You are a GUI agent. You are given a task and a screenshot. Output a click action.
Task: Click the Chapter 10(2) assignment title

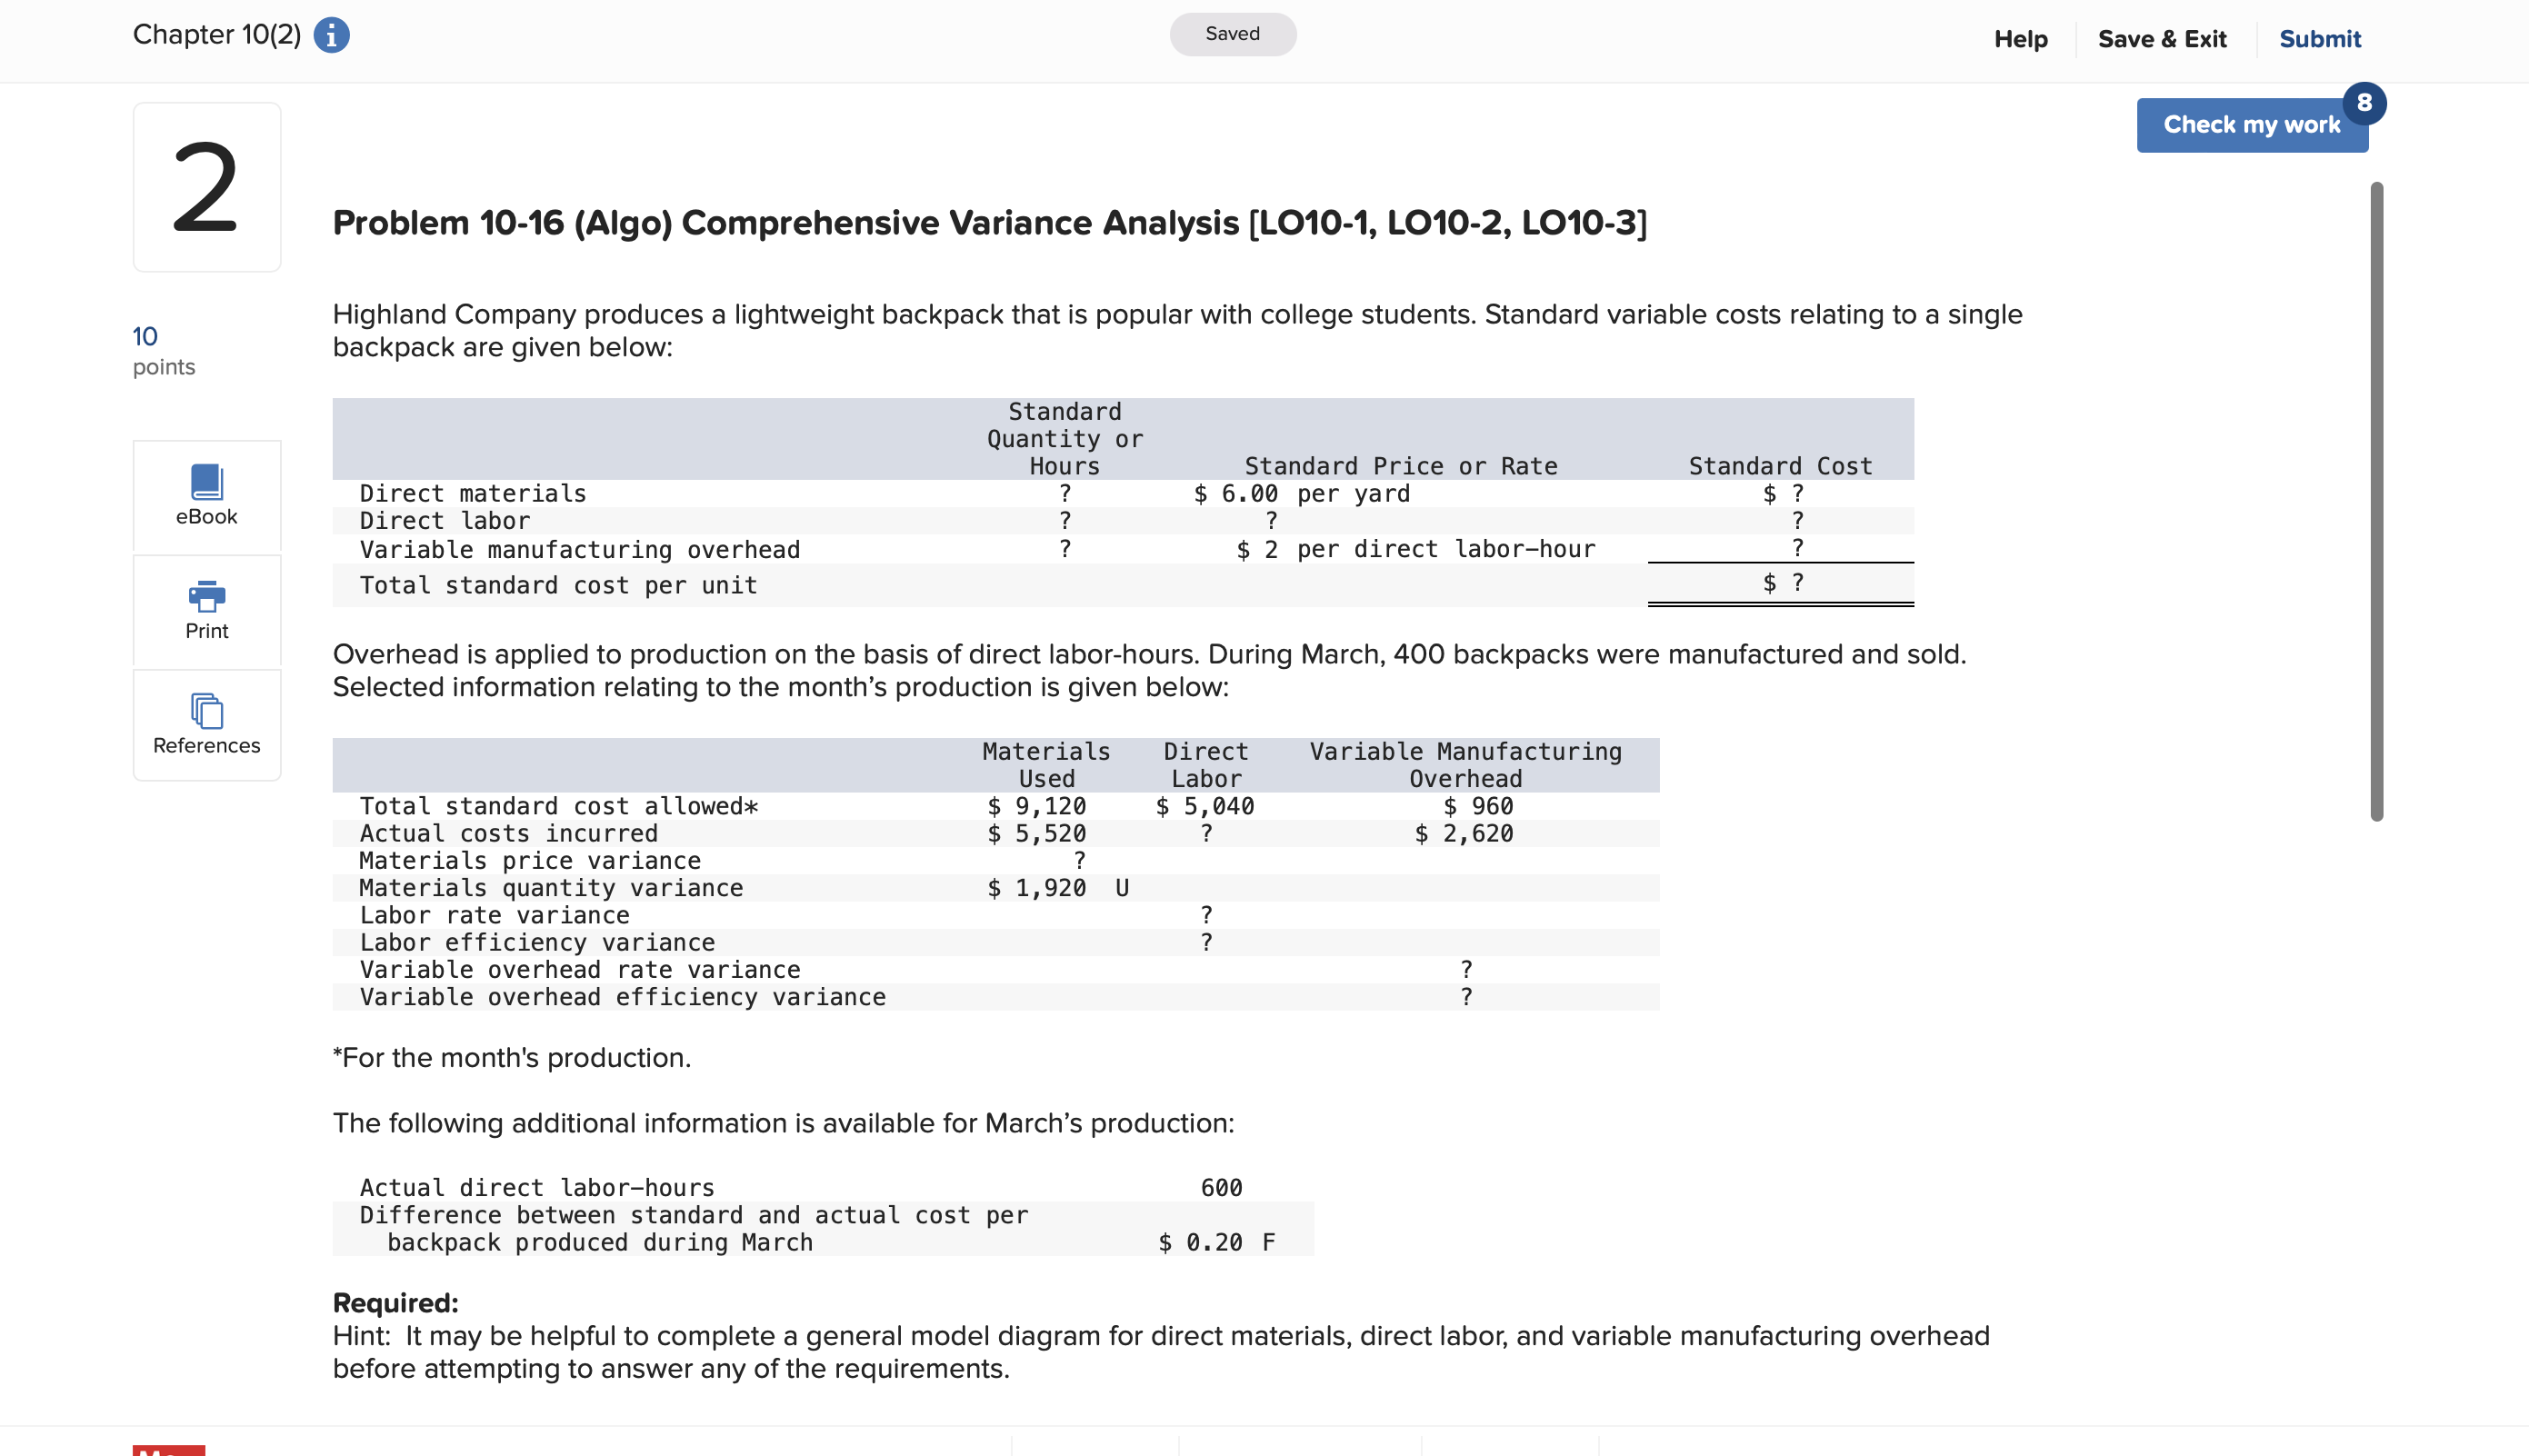(x=216, y=35)
